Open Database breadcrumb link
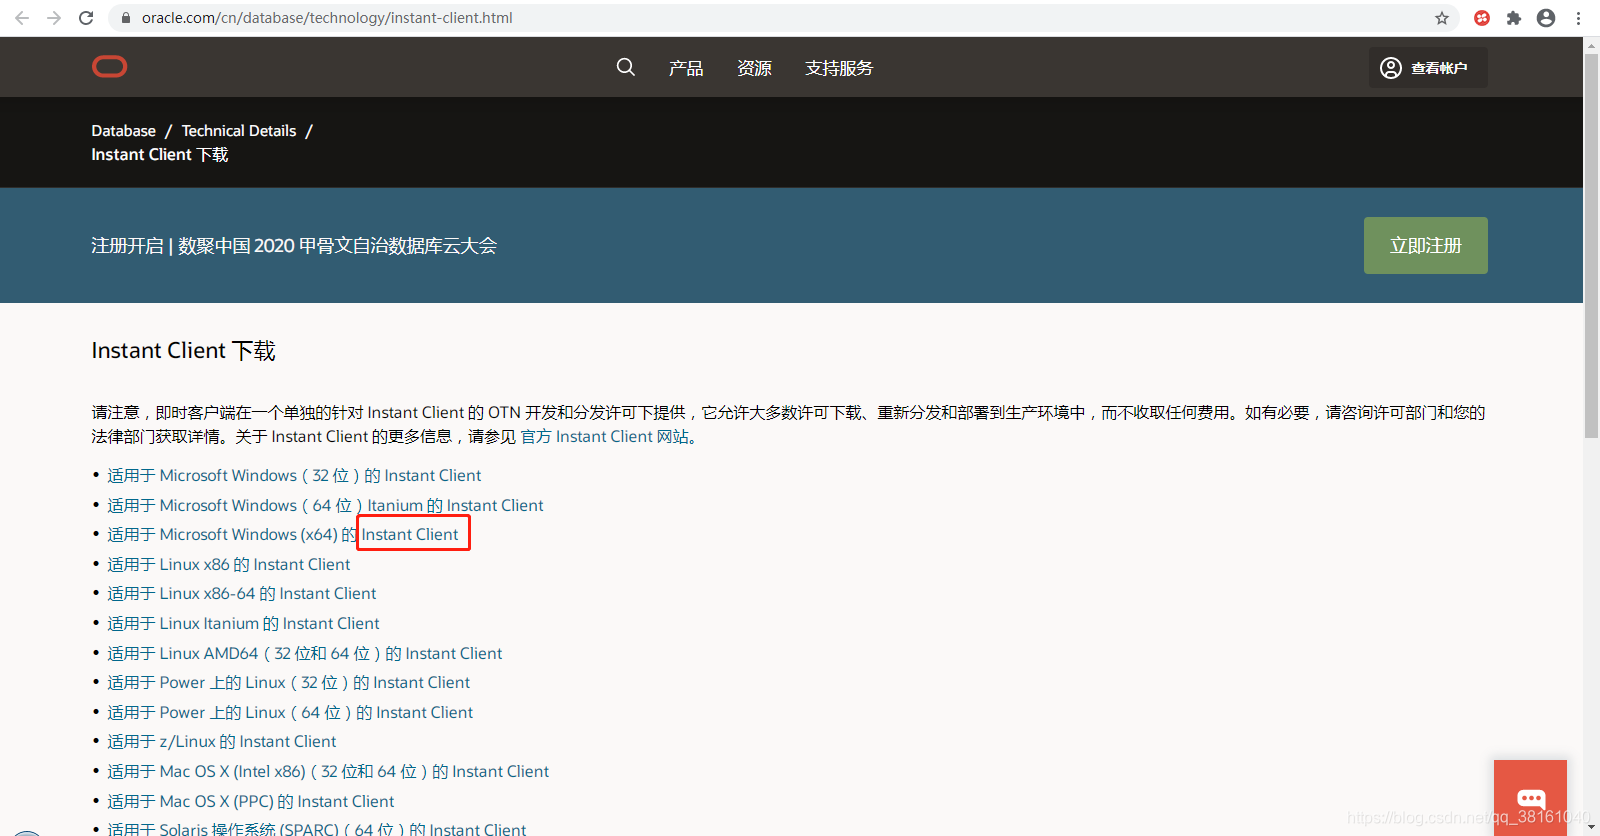The width and height of the screenshot is (1600, 836). [x=123, y=131]
